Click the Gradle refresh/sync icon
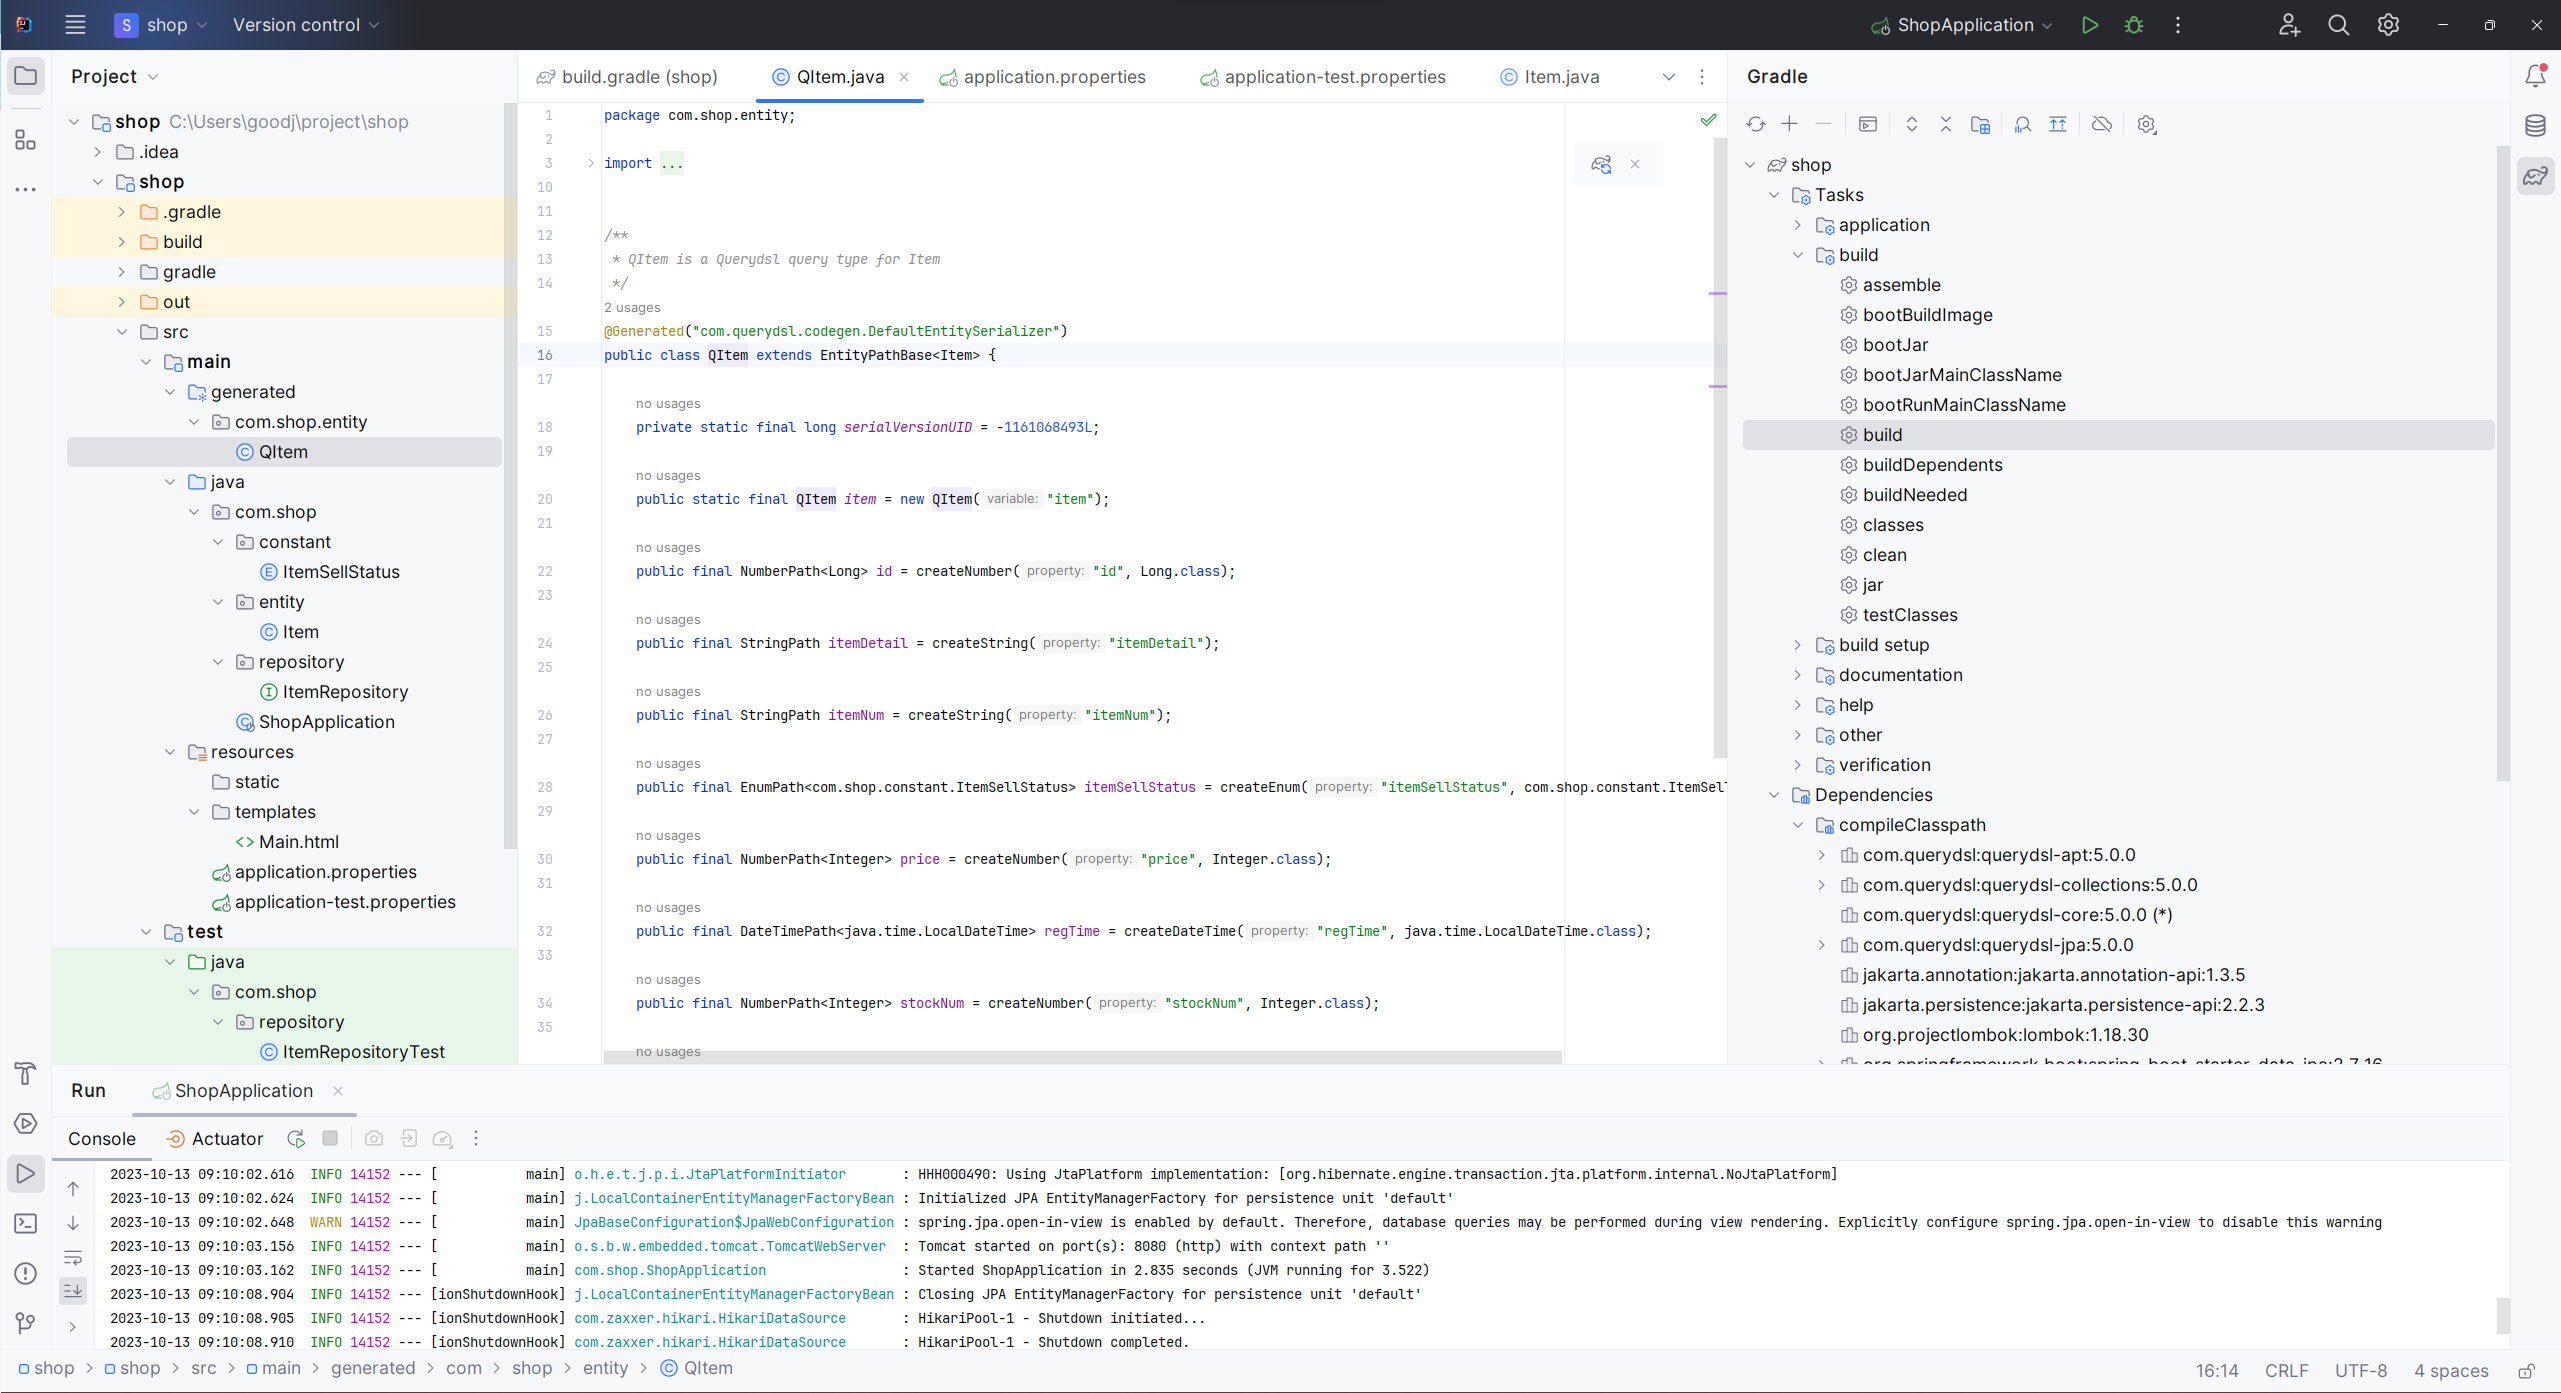2561x1393 pixels. [1757, 124]
